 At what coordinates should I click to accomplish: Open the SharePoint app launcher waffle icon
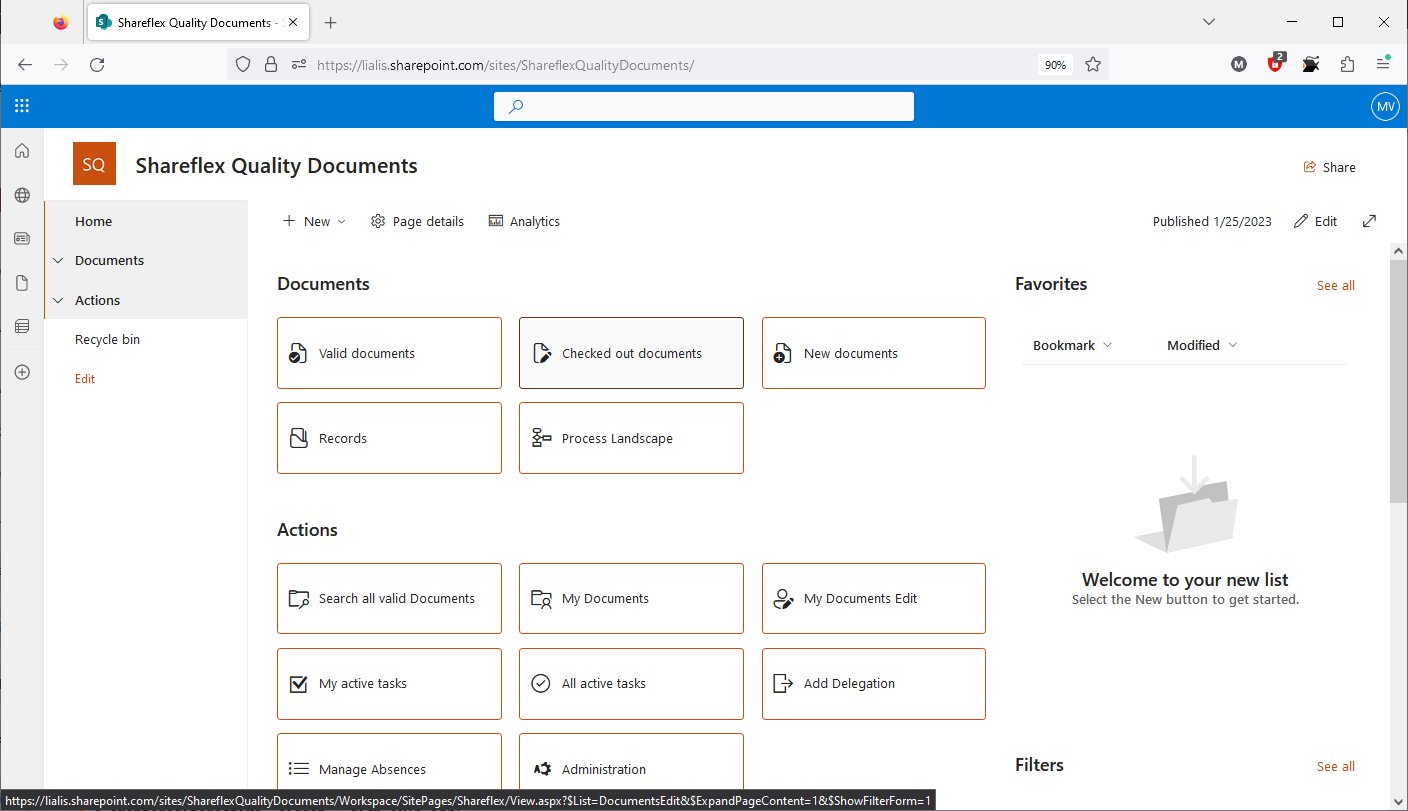[22, 106]
